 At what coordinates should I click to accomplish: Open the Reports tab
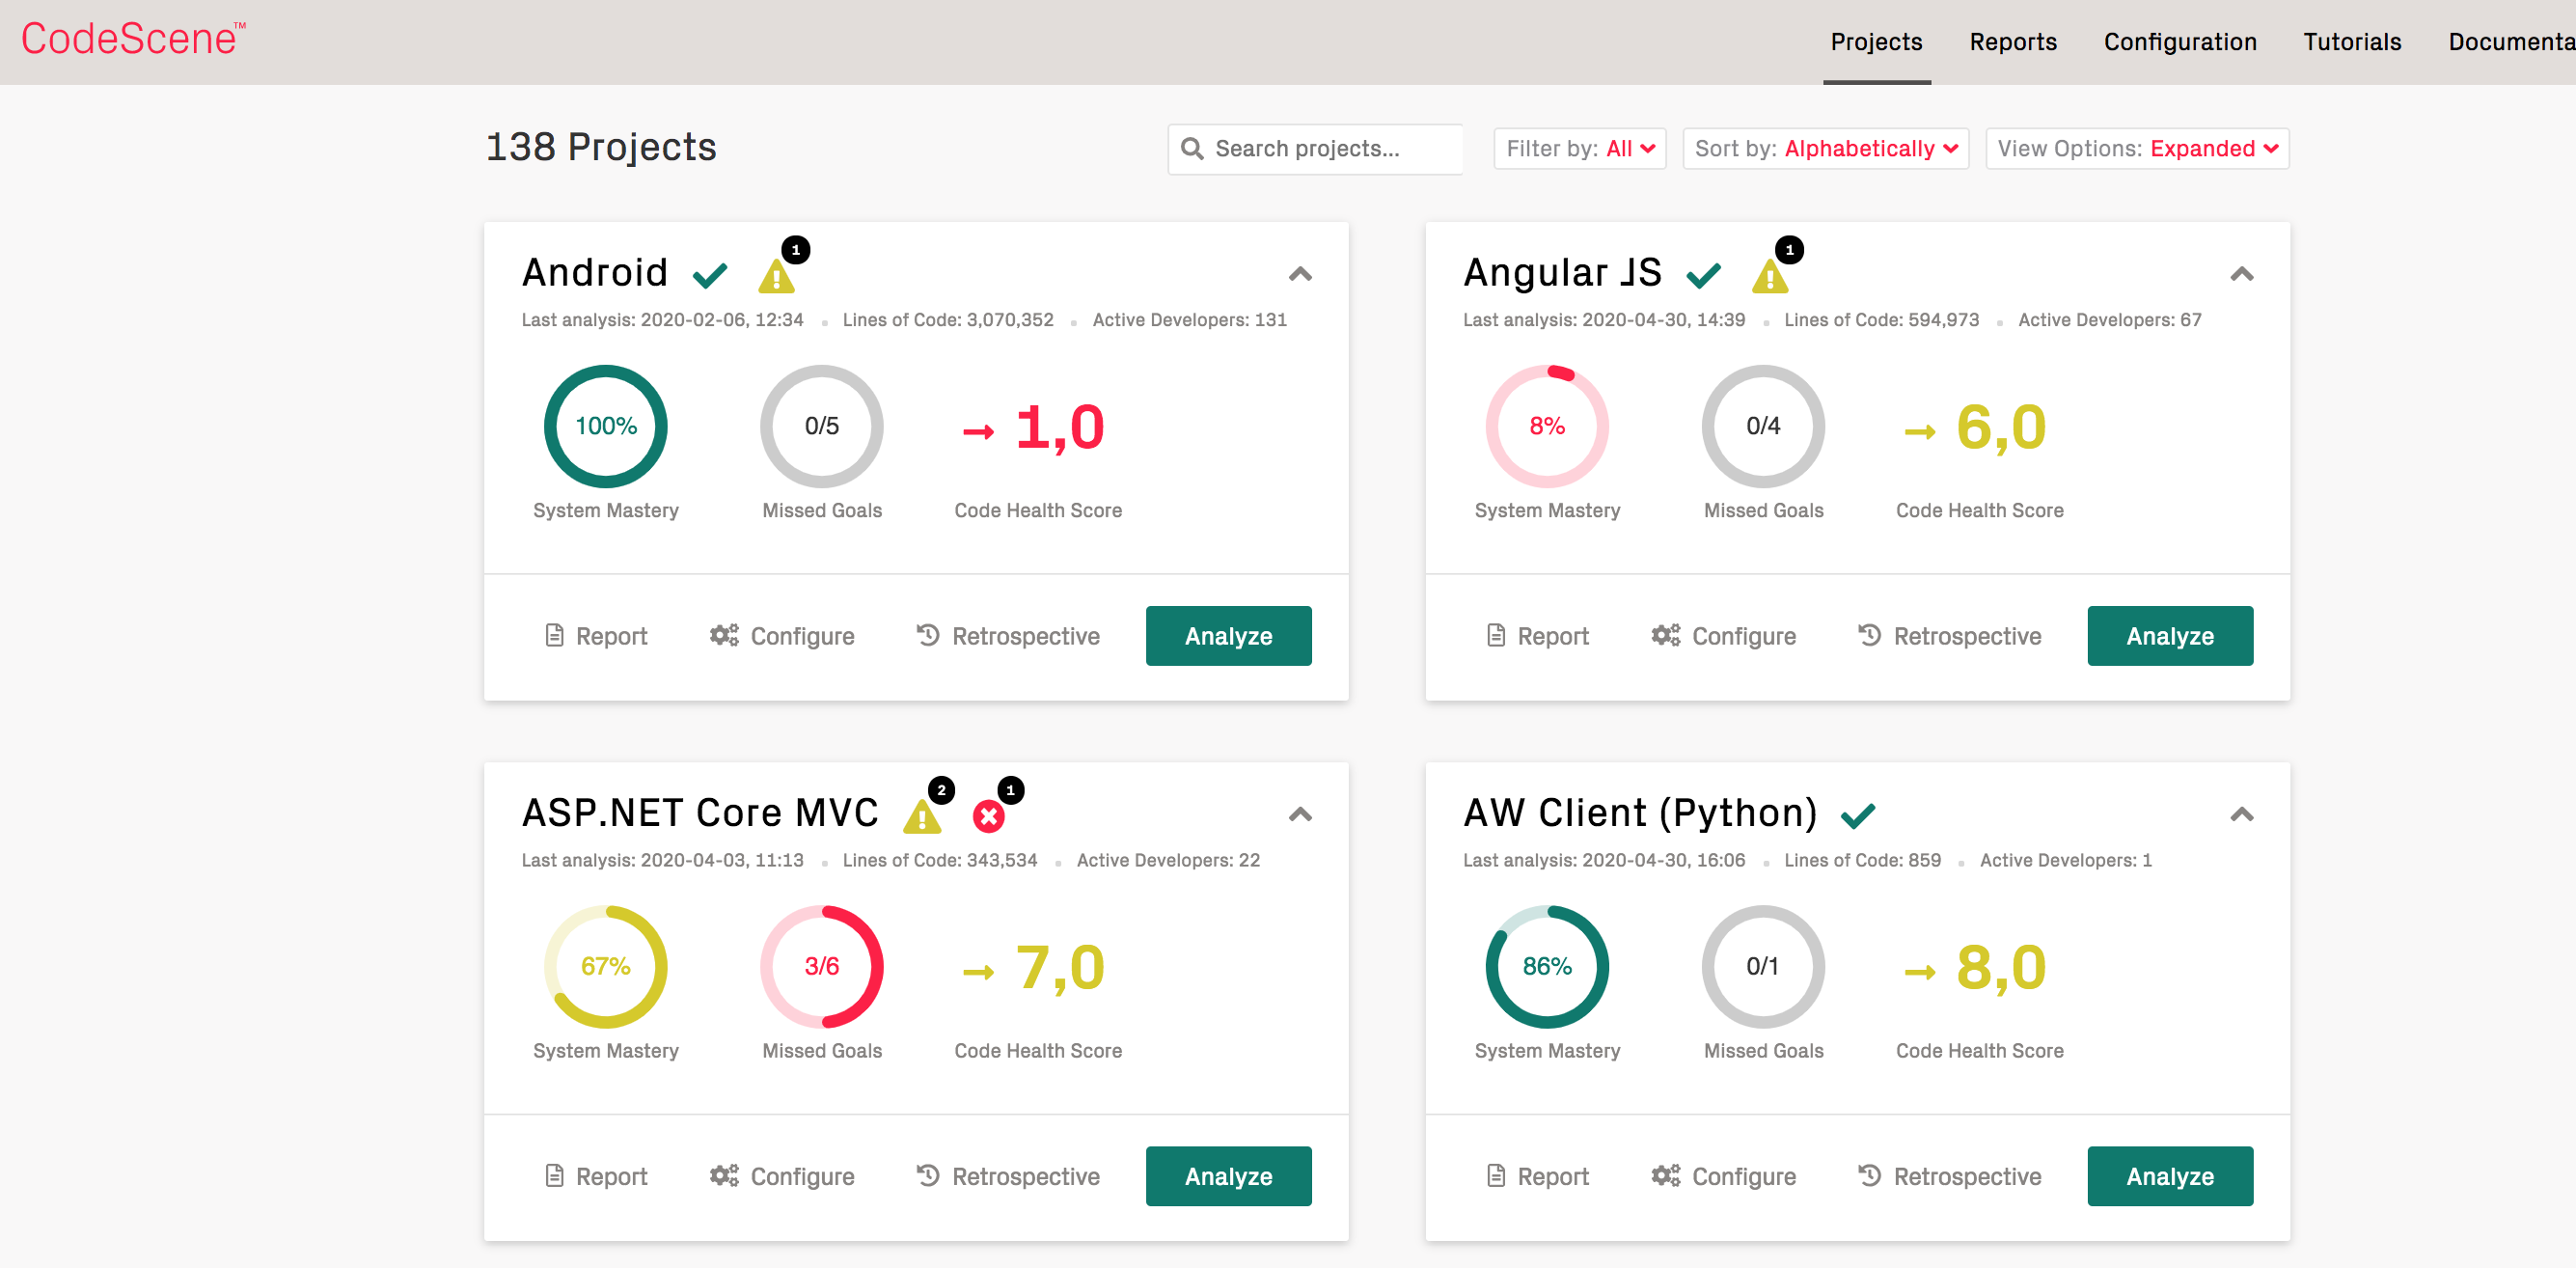(x=2013, y=42)
